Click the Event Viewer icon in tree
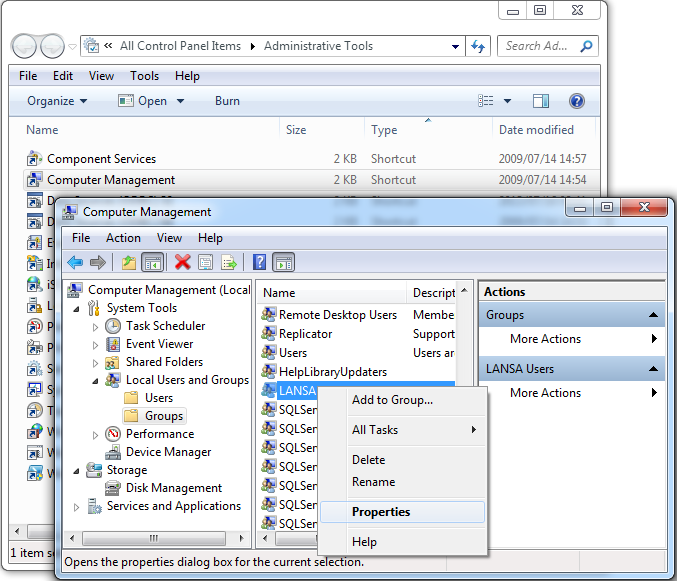This screenshot has width=677, height=581. (113, 344)
